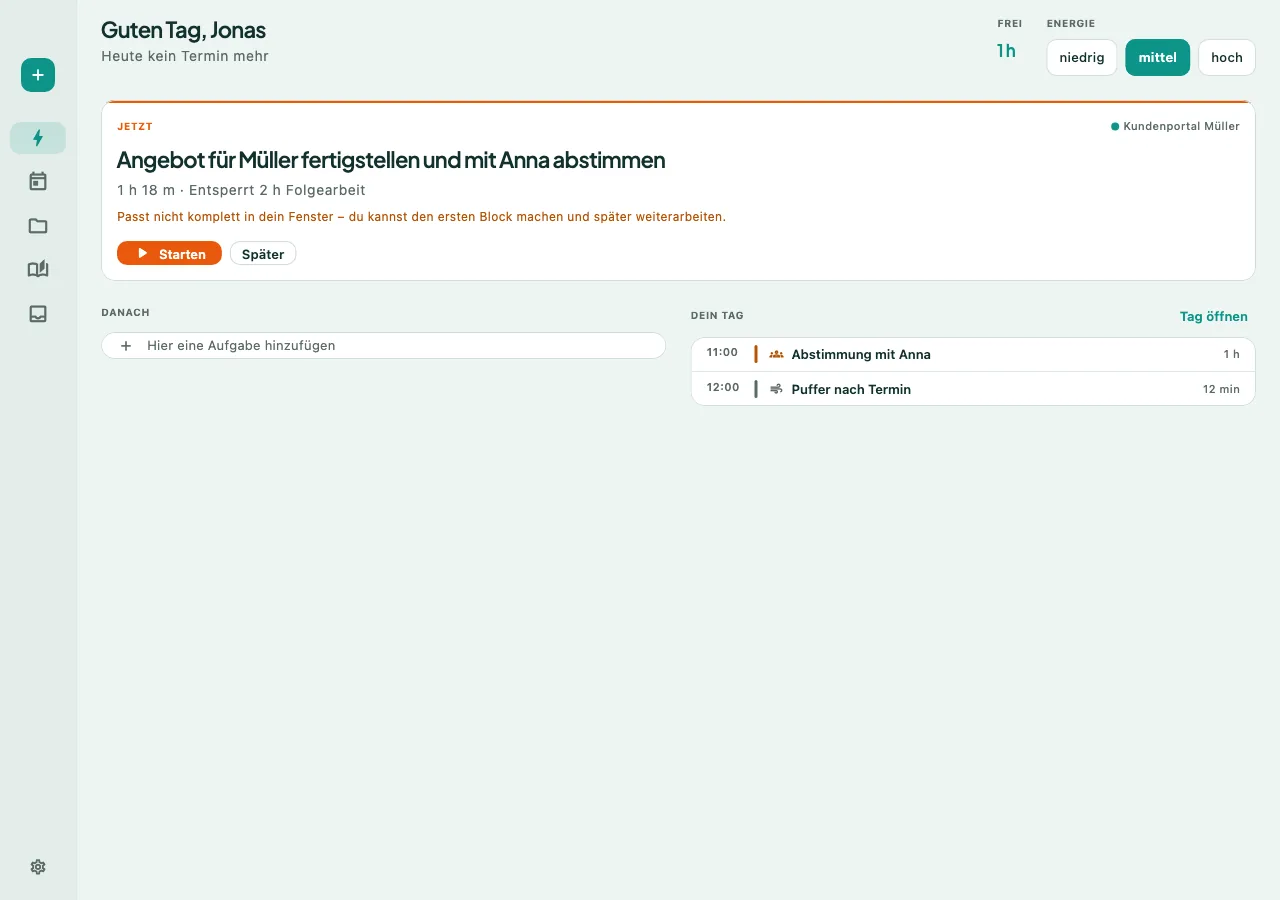Click the greeting Guten Tag, Jonas
The height and width of the screenshot is (900, 1280).
[184, 30]
